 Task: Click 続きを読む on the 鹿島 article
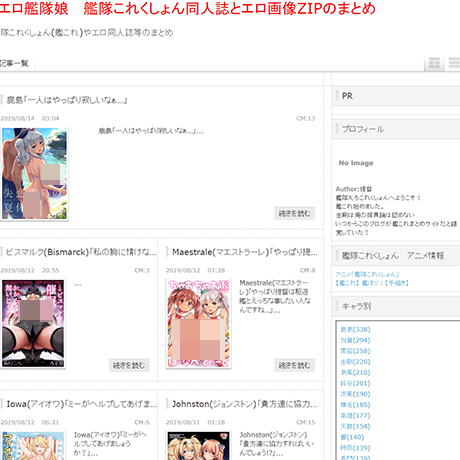(295, 213)
